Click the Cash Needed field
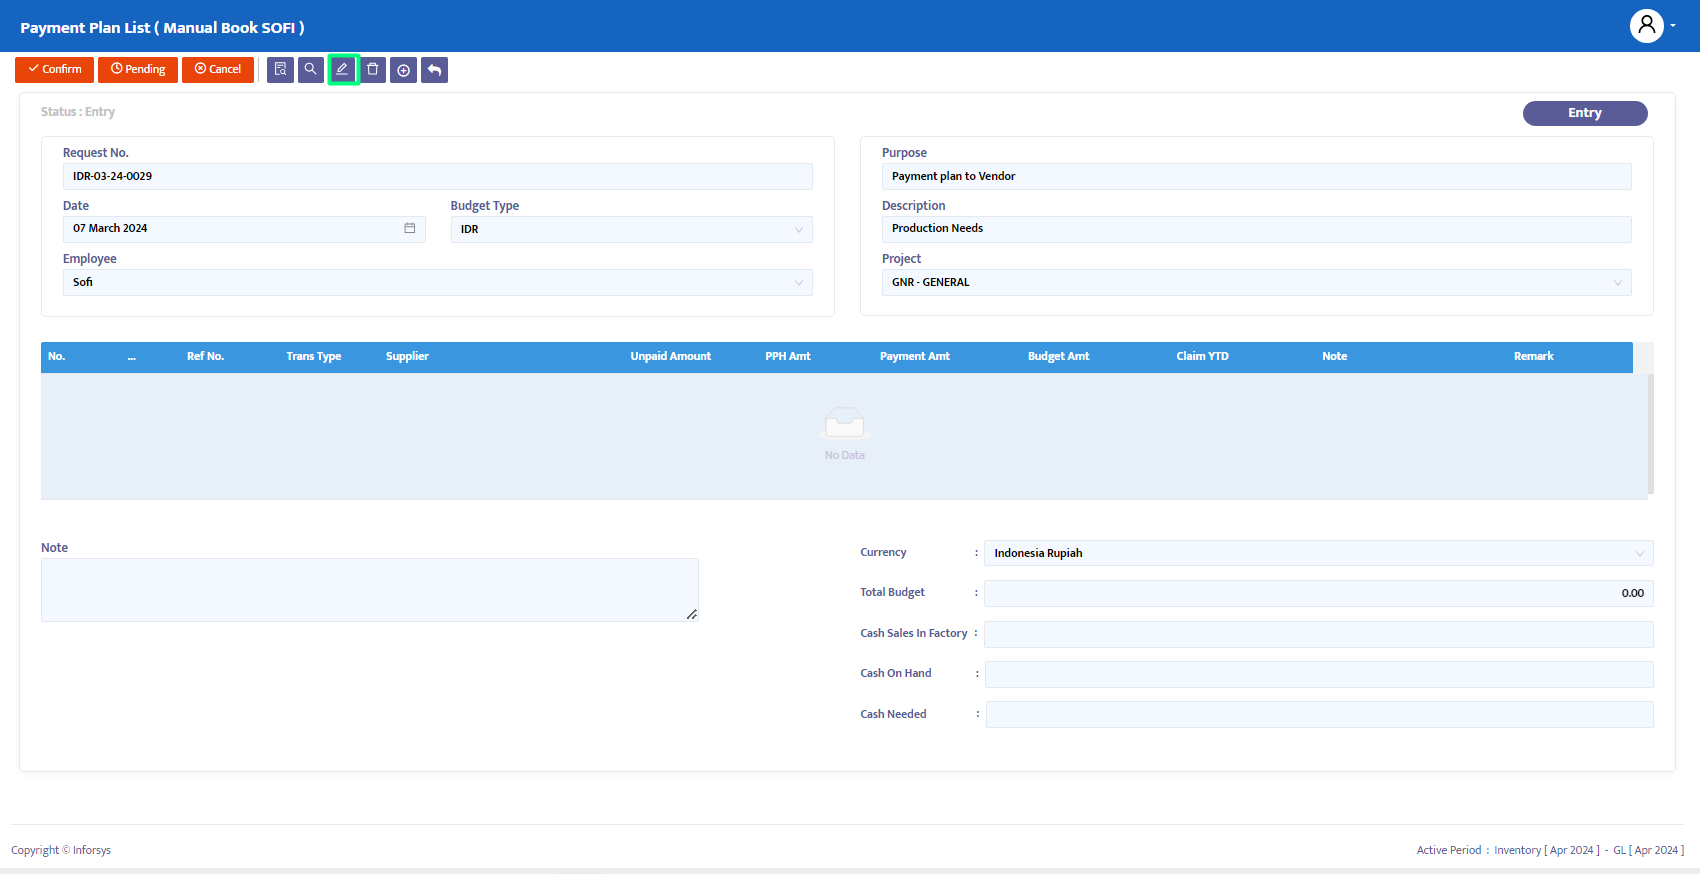This screenshot has height=874, width=1700. [1319, 714]
